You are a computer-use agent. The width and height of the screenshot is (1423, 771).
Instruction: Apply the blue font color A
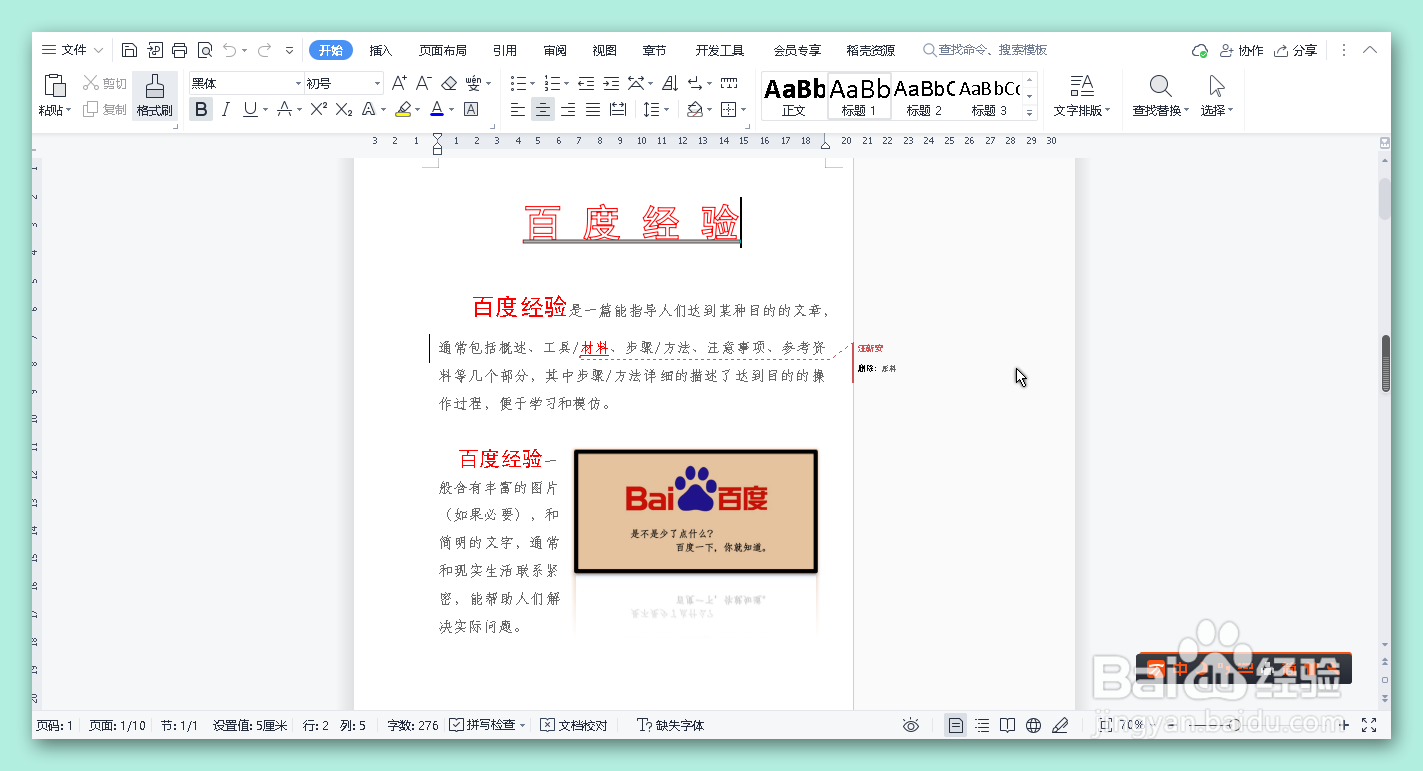click(x=437, y=109)
